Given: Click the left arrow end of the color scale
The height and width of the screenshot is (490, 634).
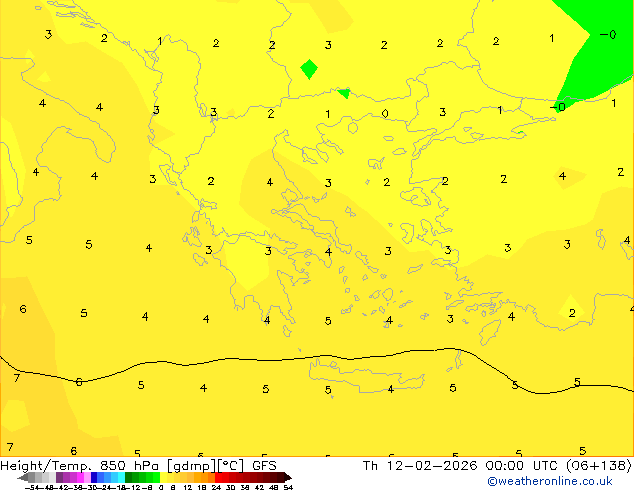Looking at the screenshot, I should 23,478.
